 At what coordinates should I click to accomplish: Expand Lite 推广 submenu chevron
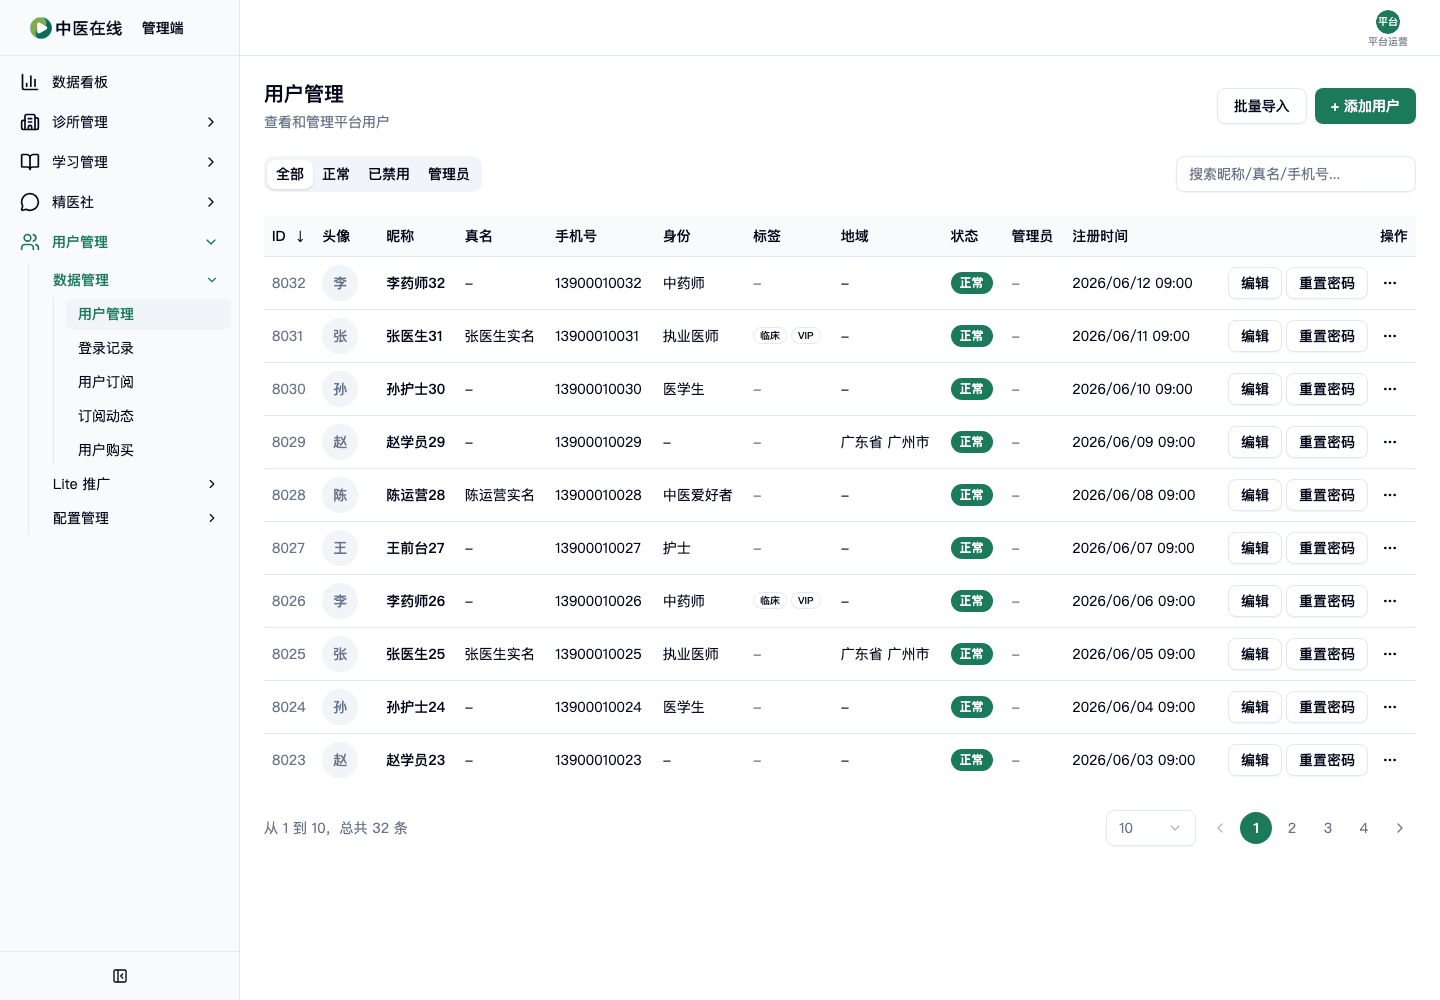click(212, 484)
